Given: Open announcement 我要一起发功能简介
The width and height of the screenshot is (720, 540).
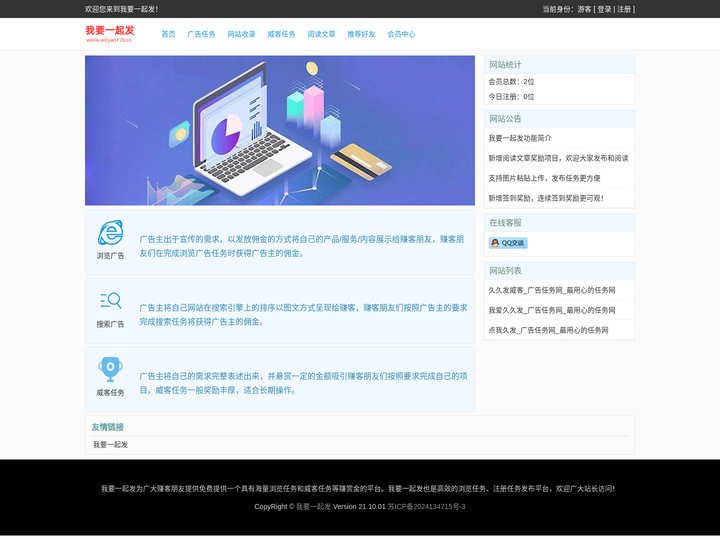Looking at the screenshot, I should tap(520, 138).
